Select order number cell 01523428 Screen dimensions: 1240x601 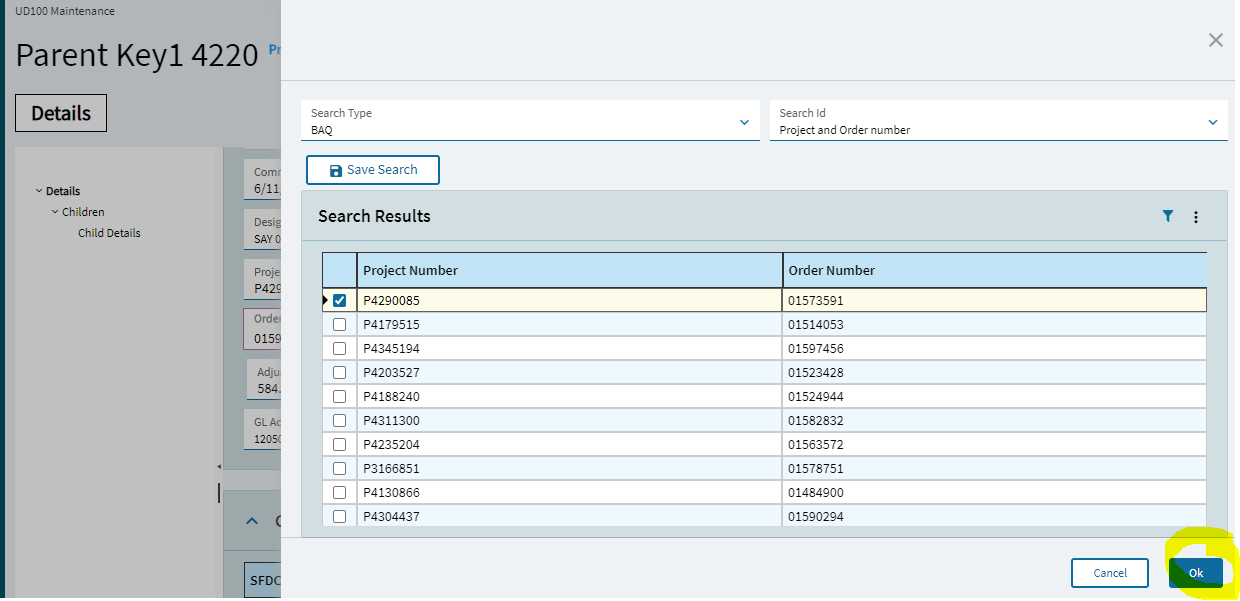[995, 372]
